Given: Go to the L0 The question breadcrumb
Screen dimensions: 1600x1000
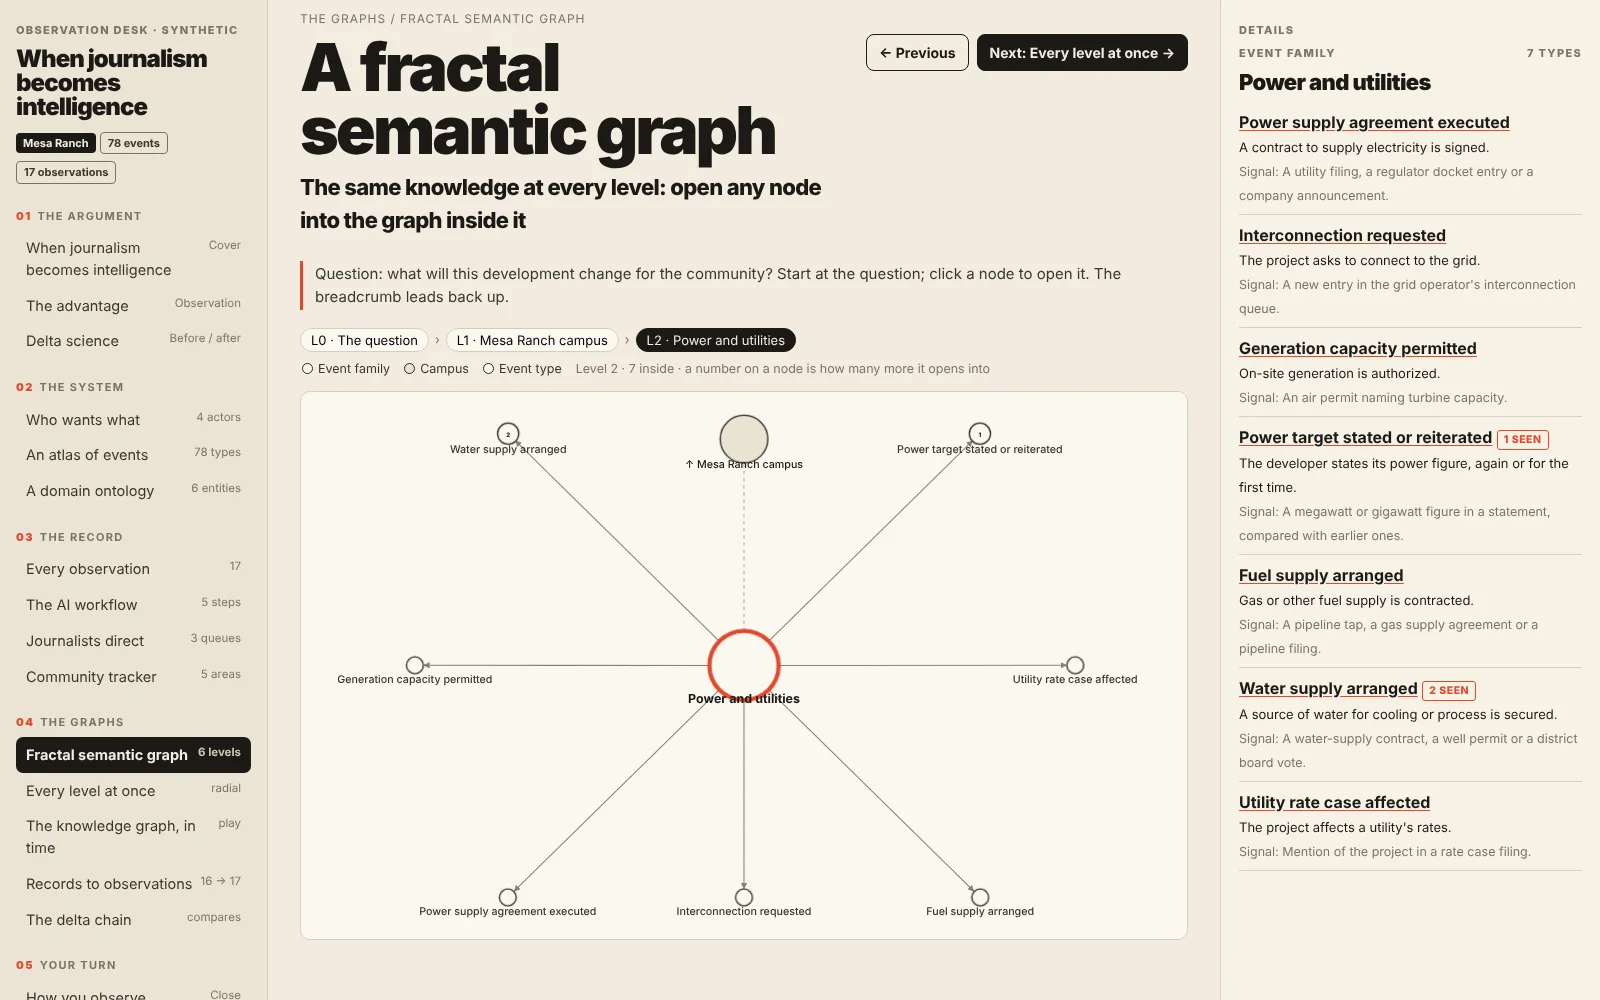Looking at the screenshot, I should pos(364,341).
